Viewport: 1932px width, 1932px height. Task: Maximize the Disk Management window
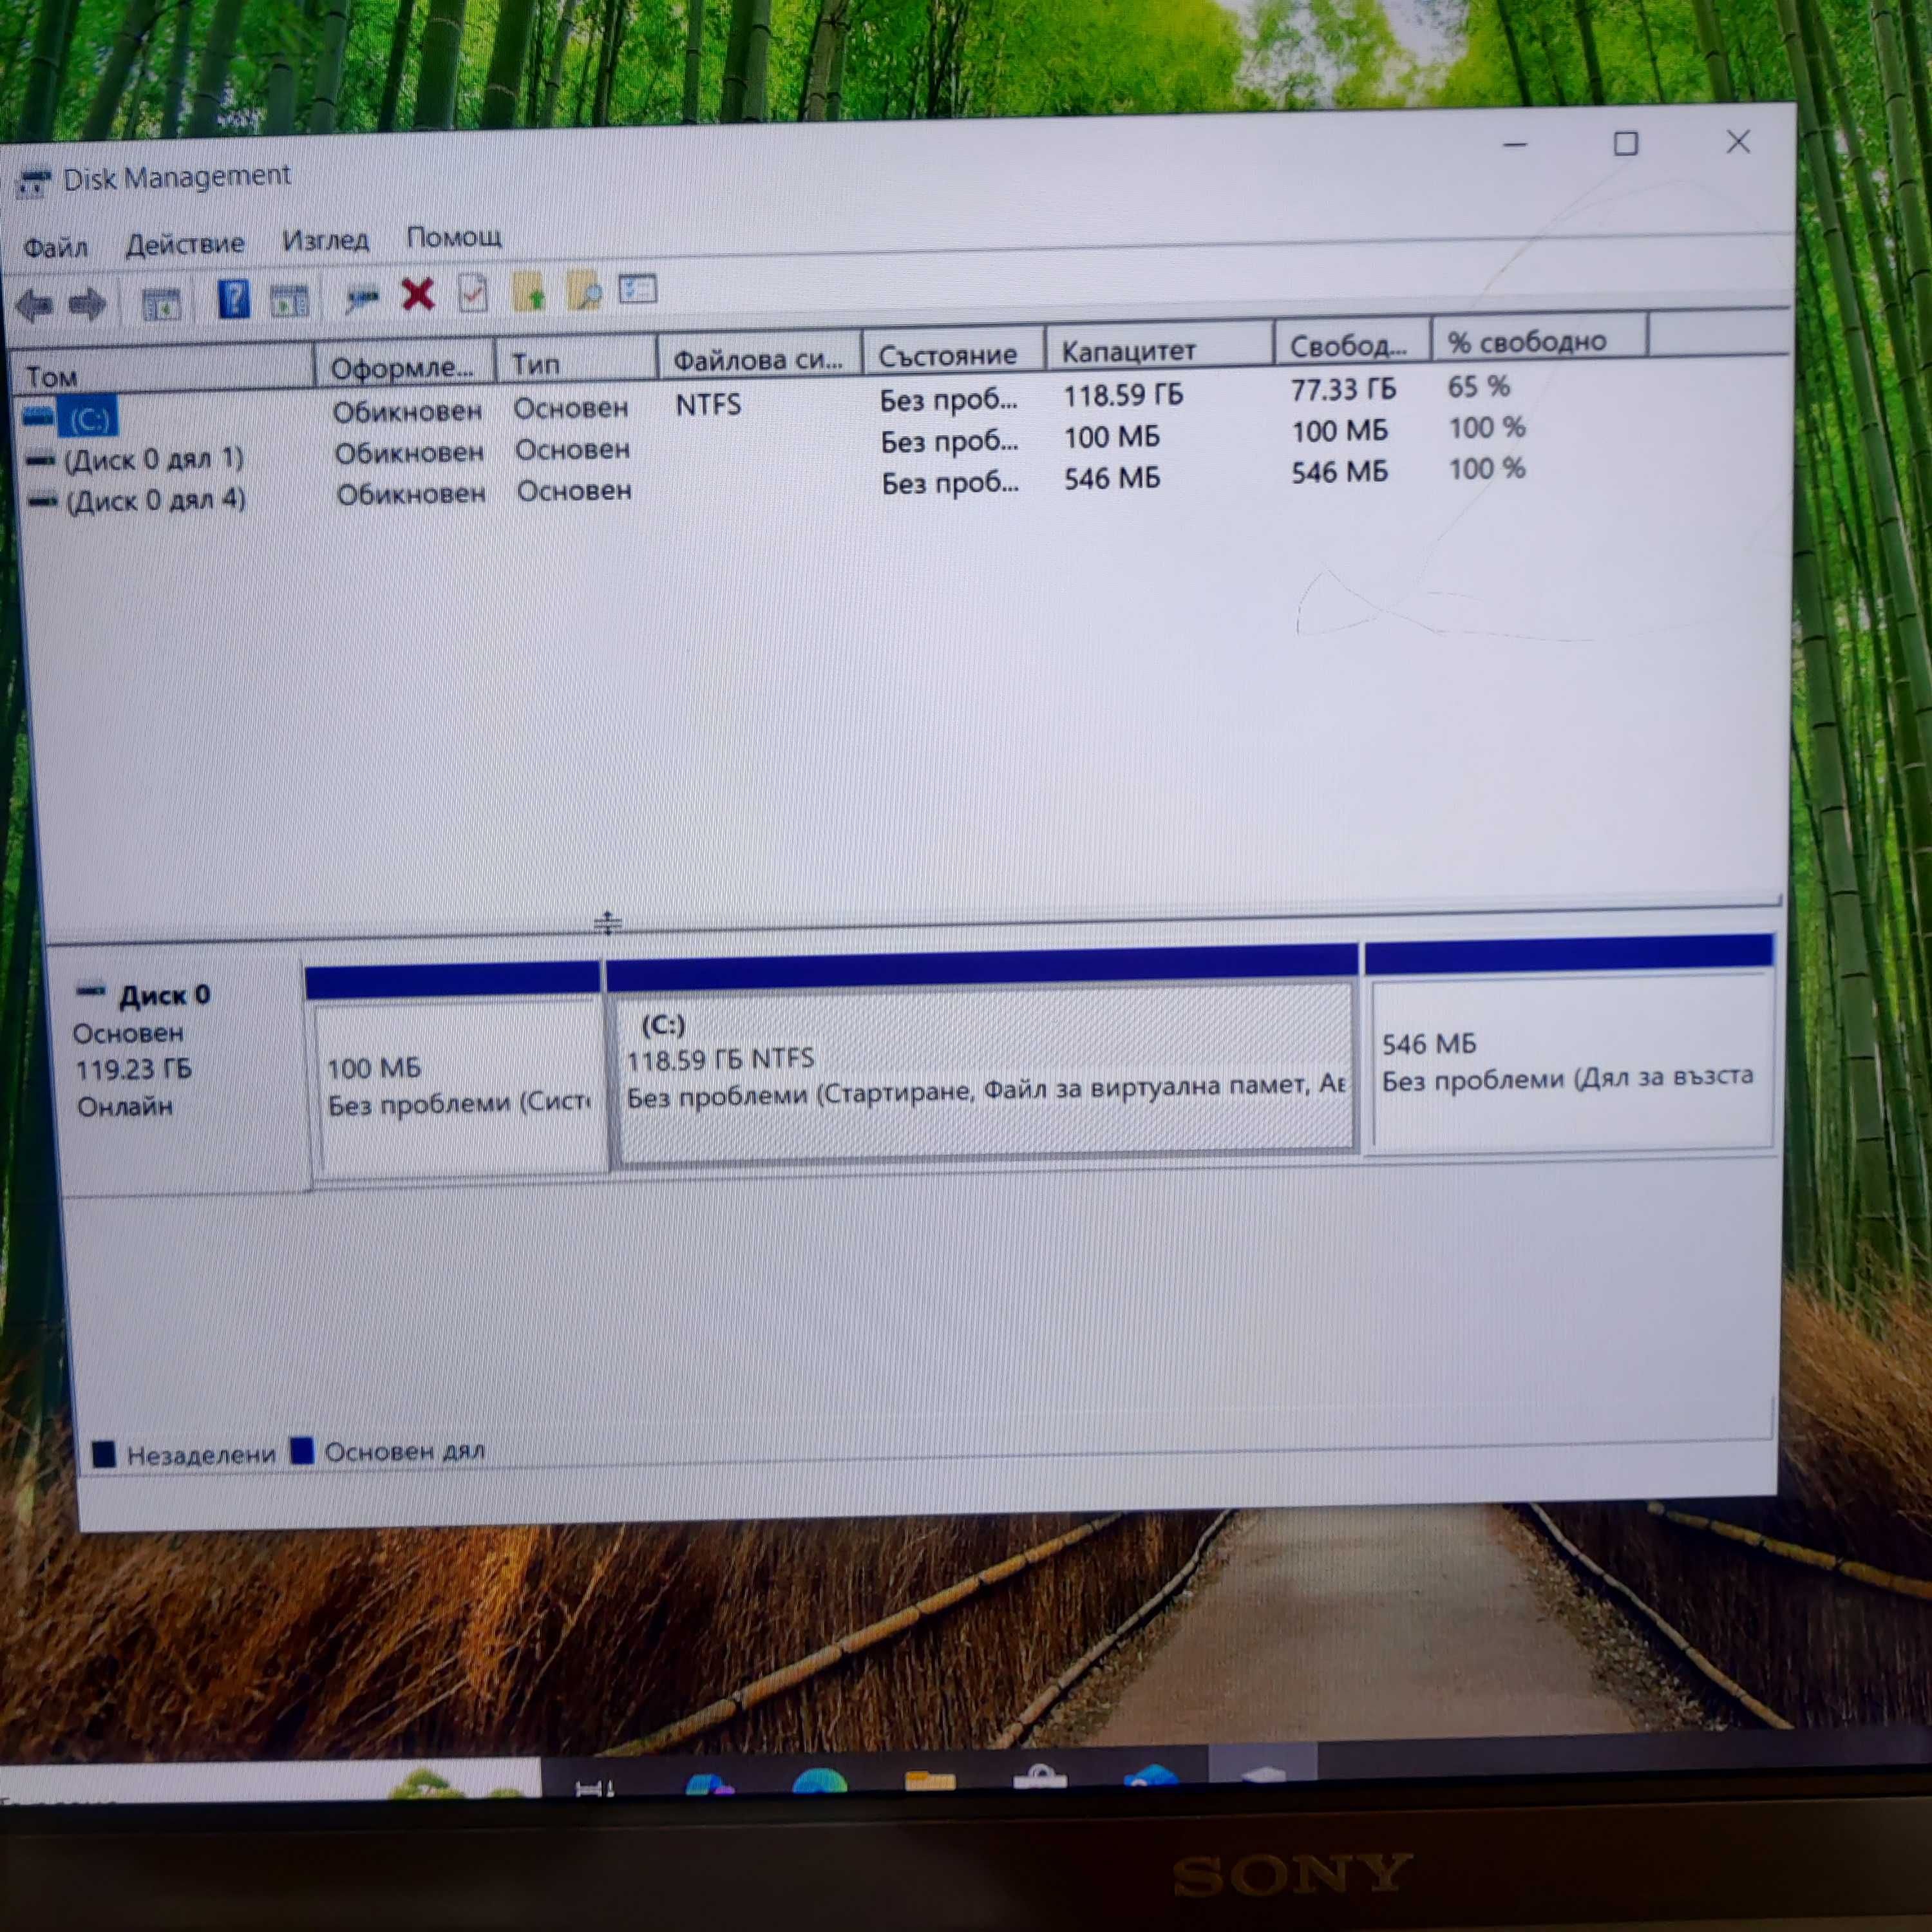point(1626,144)
